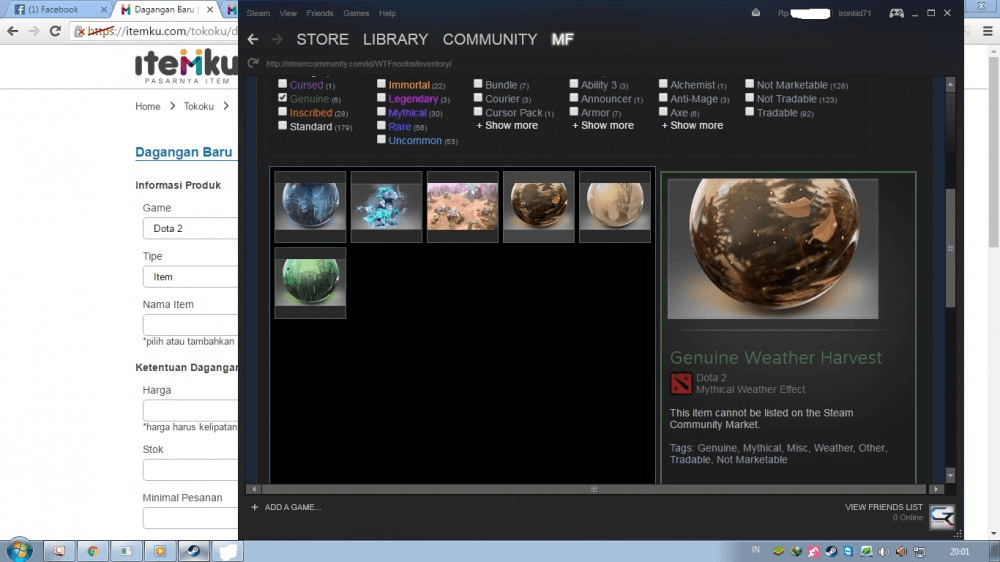Open the friends list chat icon
The width and height of the screenshot is (1000, 562).
click(941, 516)
